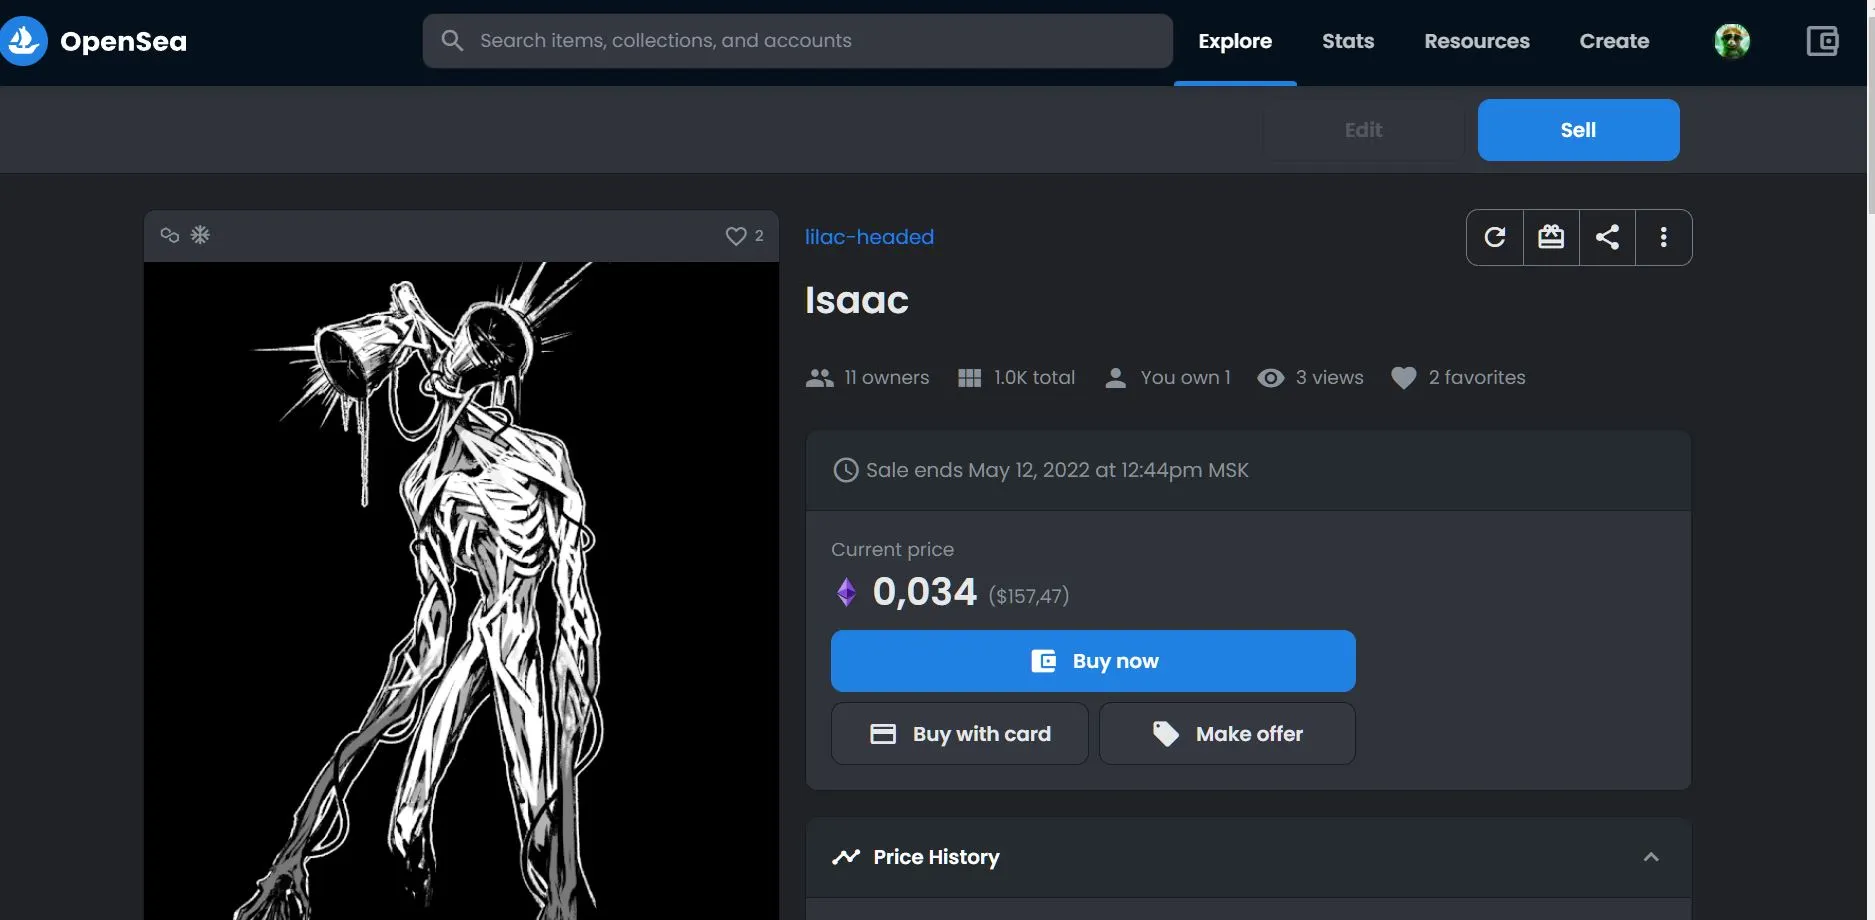
Task: Click the 3 views text
Action: [x=1330, y=378]
